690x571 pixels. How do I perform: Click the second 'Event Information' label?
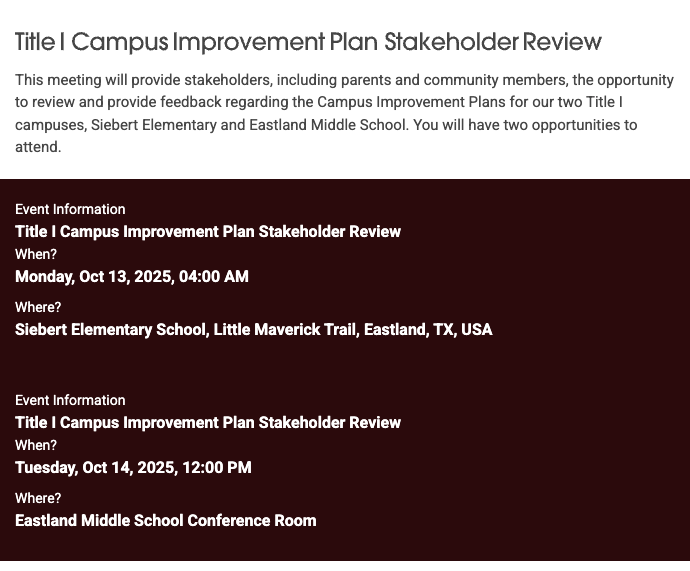tap(70, 400)
